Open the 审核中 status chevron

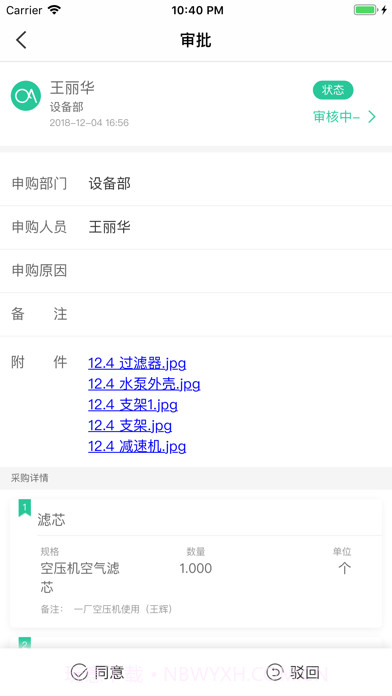point(372,117)
